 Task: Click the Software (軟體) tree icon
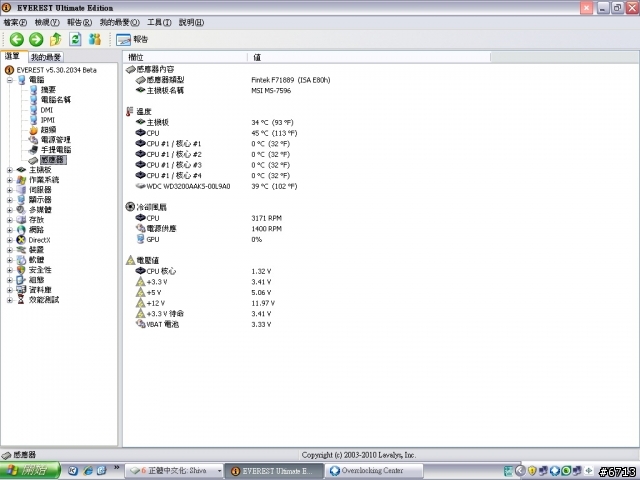coord(21,260)
